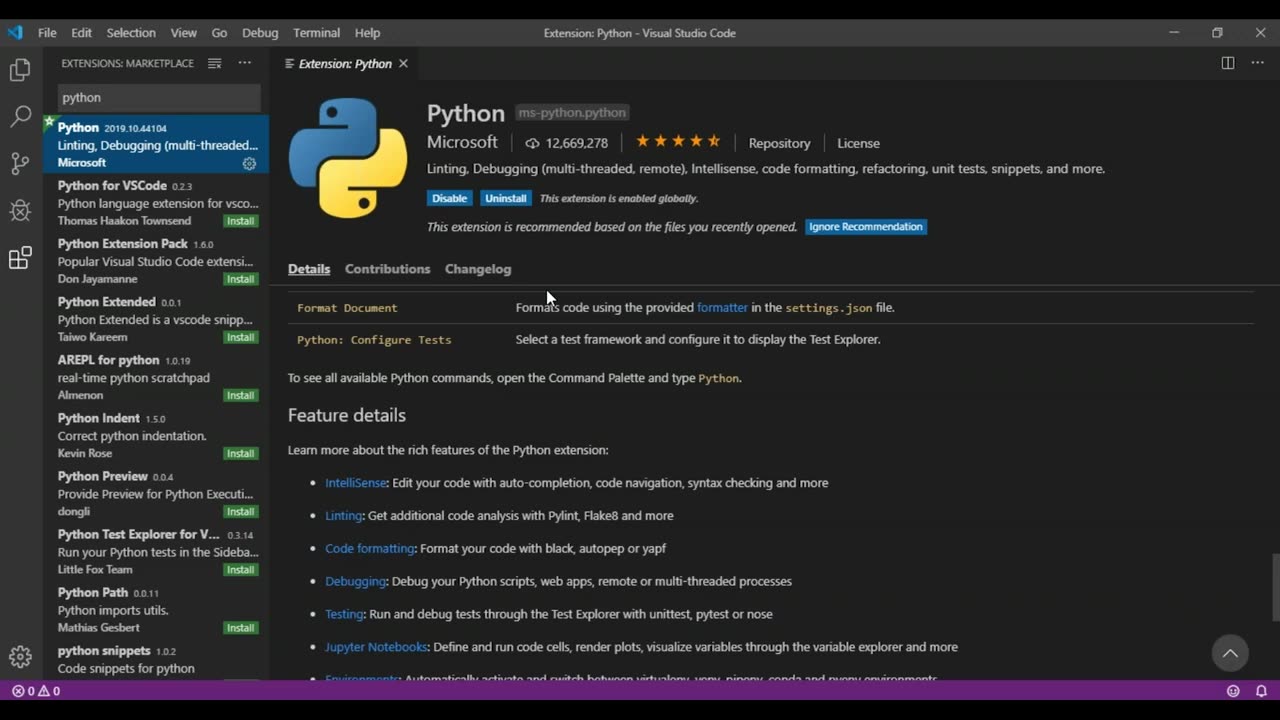
Task: Open the Extensions view icon
Action: [x=20, y=258]
